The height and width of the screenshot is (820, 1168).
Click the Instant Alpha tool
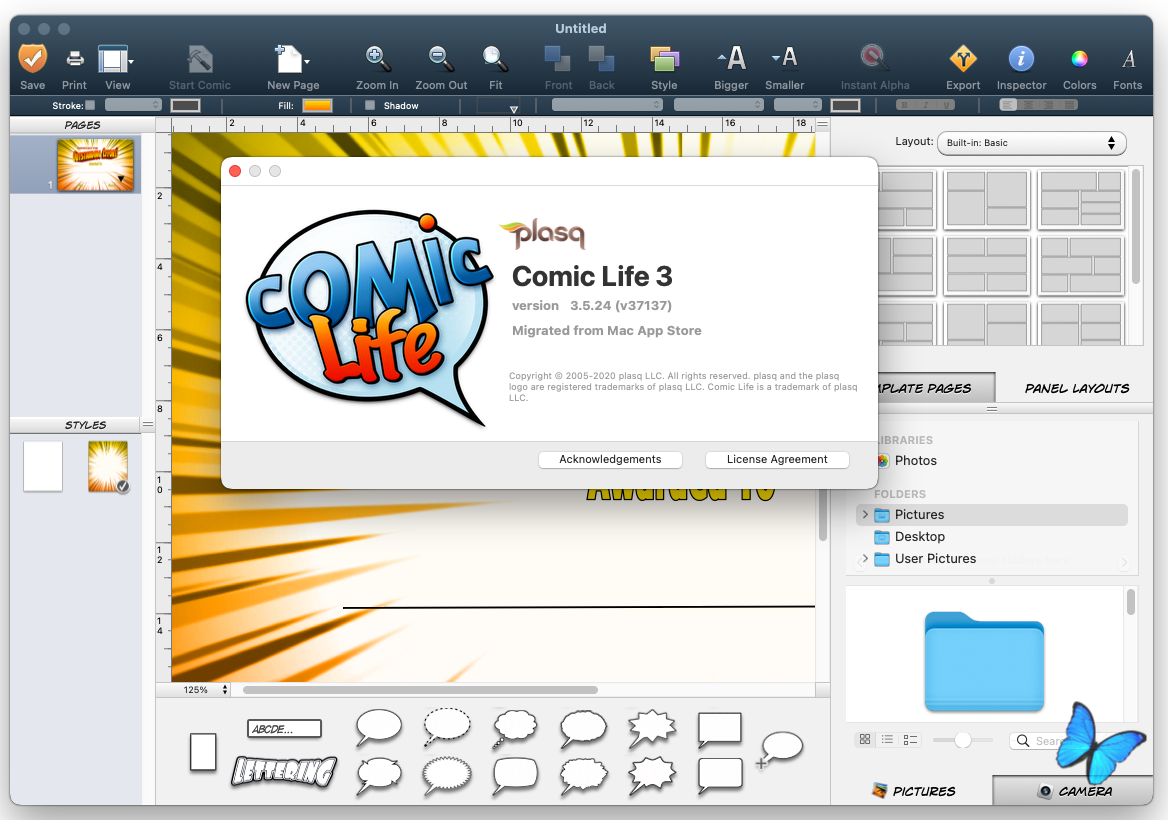(874, 59)
